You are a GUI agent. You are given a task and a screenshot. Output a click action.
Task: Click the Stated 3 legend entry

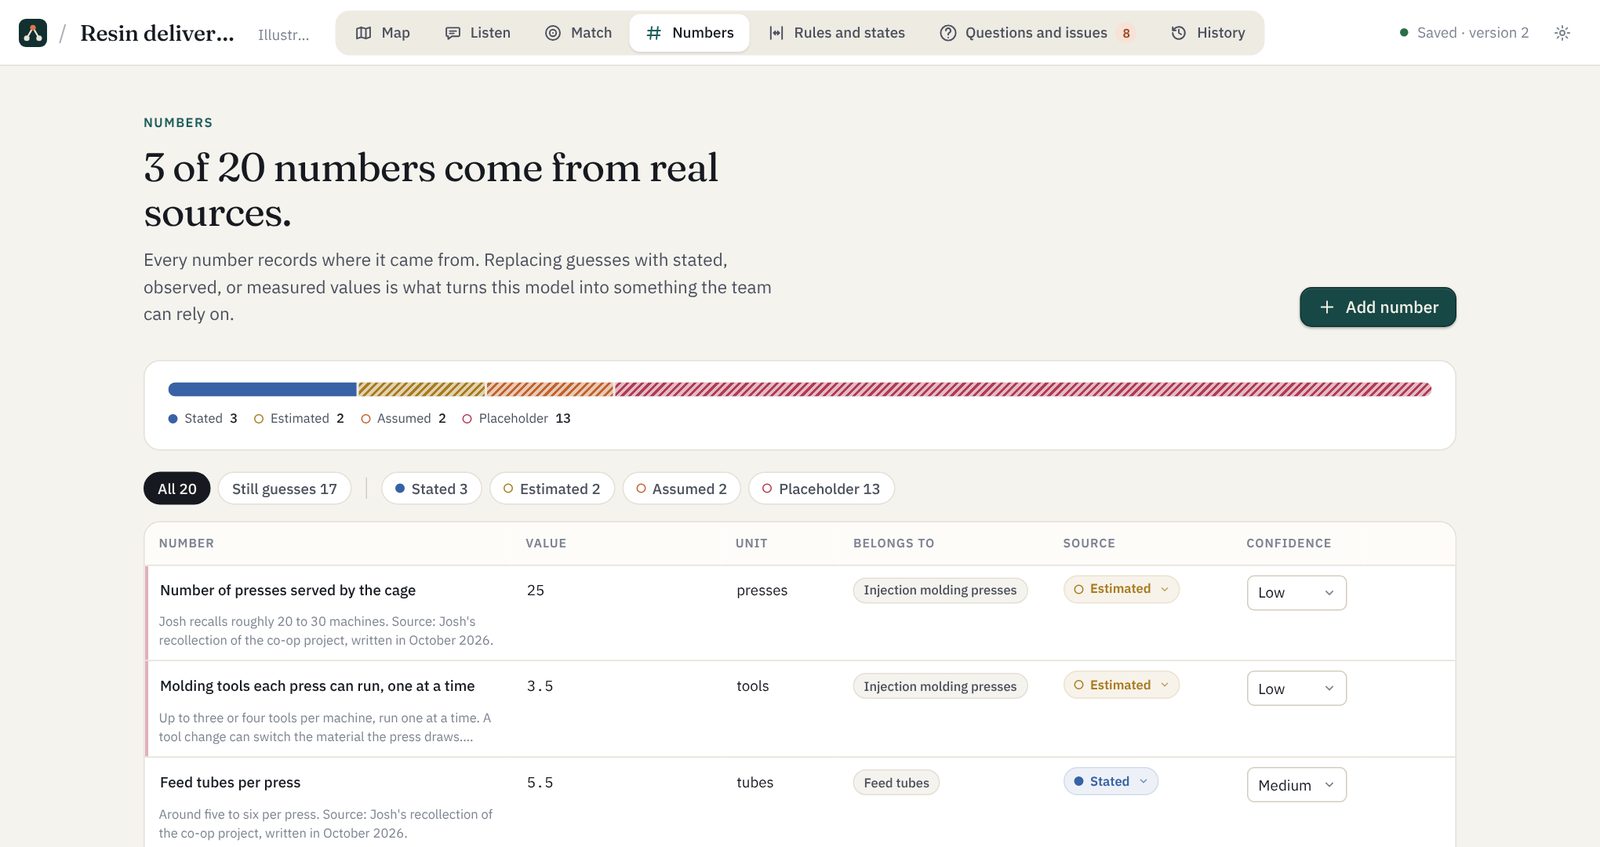203,418
